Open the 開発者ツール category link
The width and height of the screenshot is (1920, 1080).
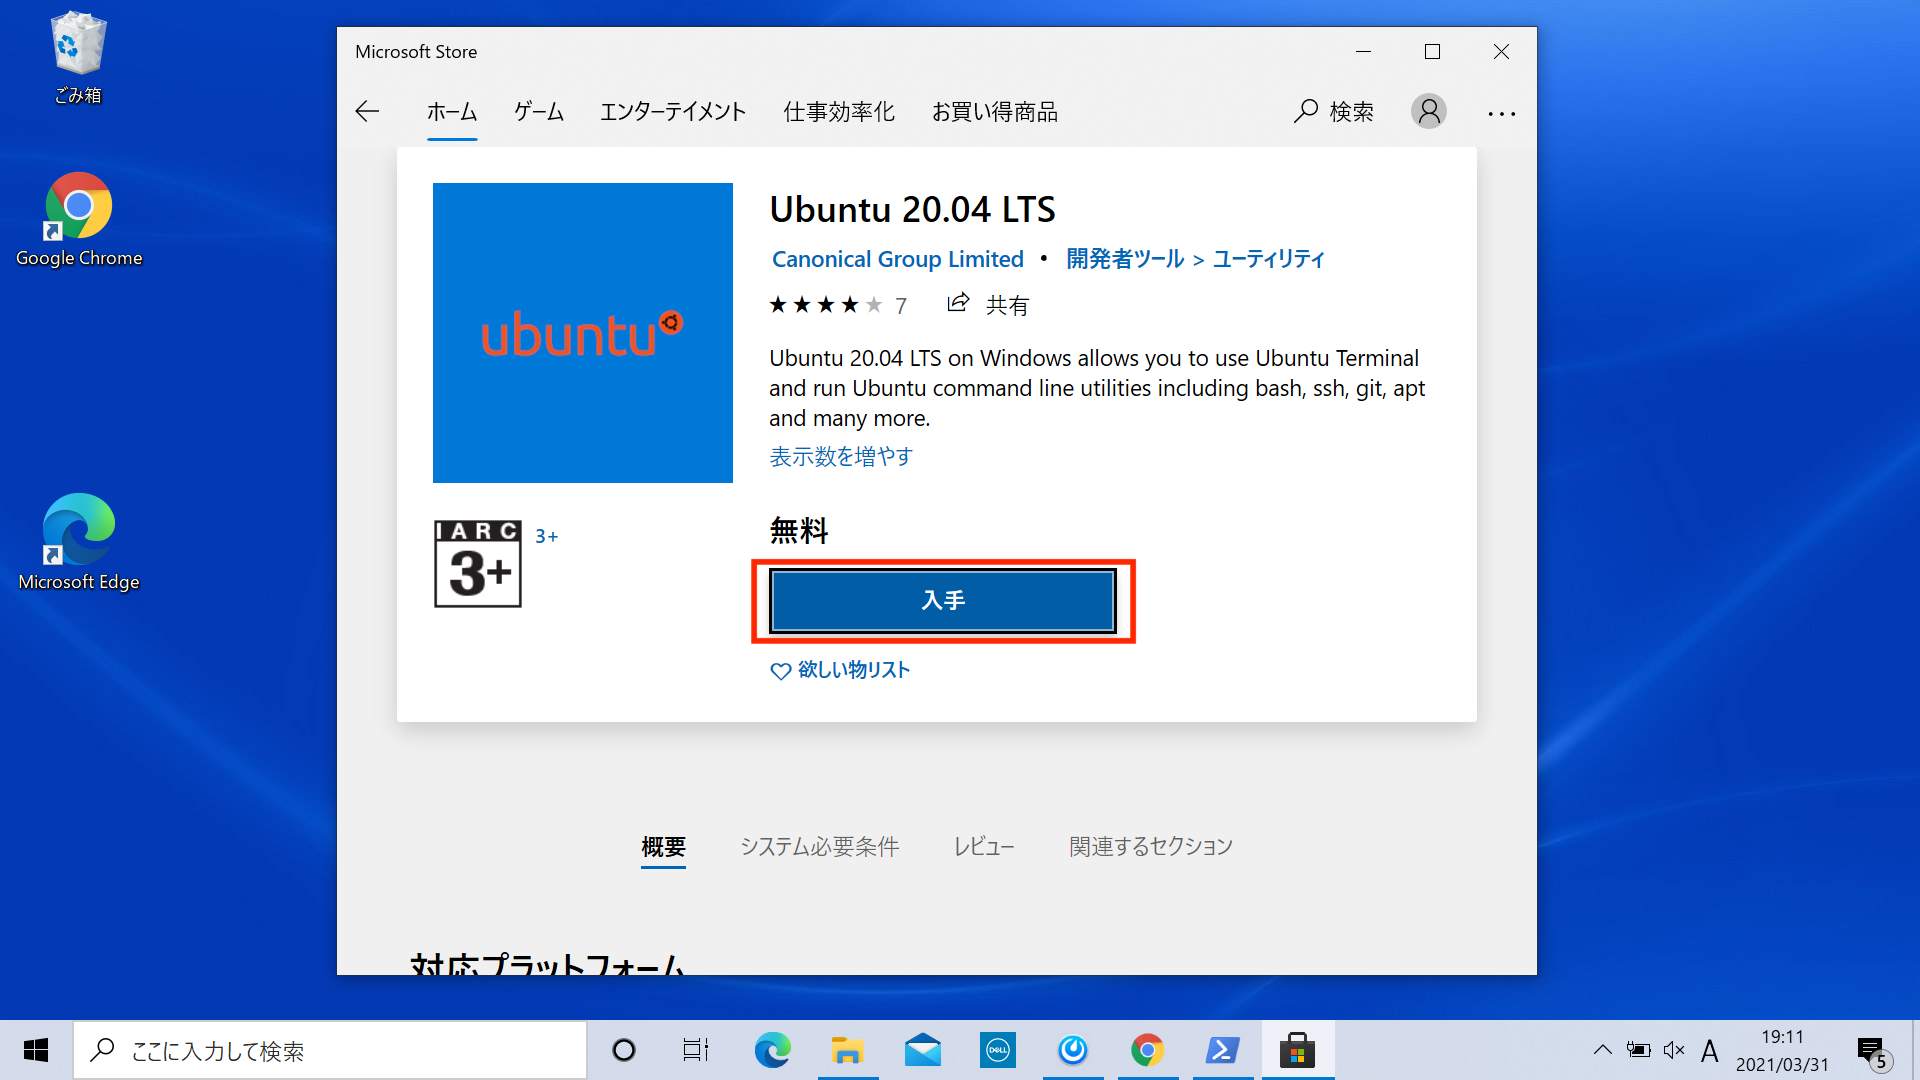coord(1125,259)
